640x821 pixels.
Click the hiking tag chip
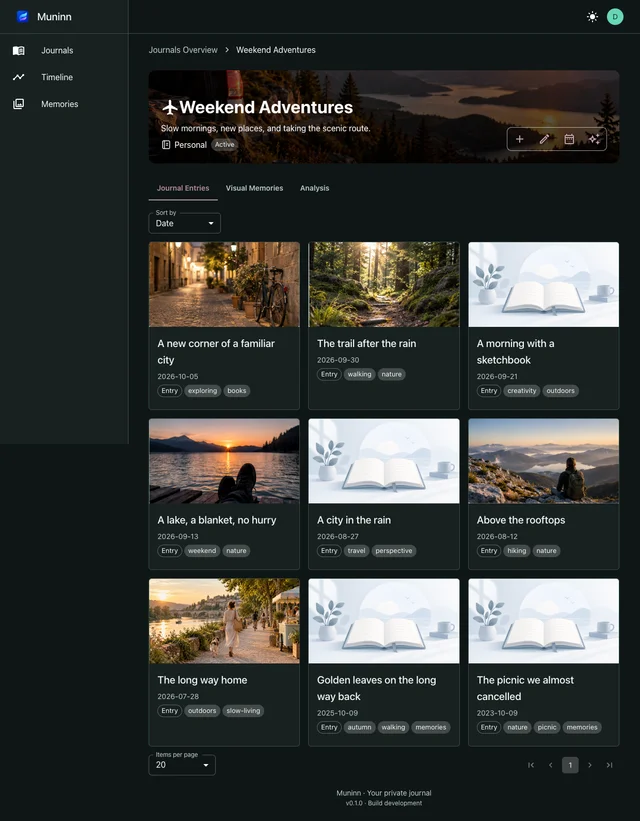click(516, 551)
